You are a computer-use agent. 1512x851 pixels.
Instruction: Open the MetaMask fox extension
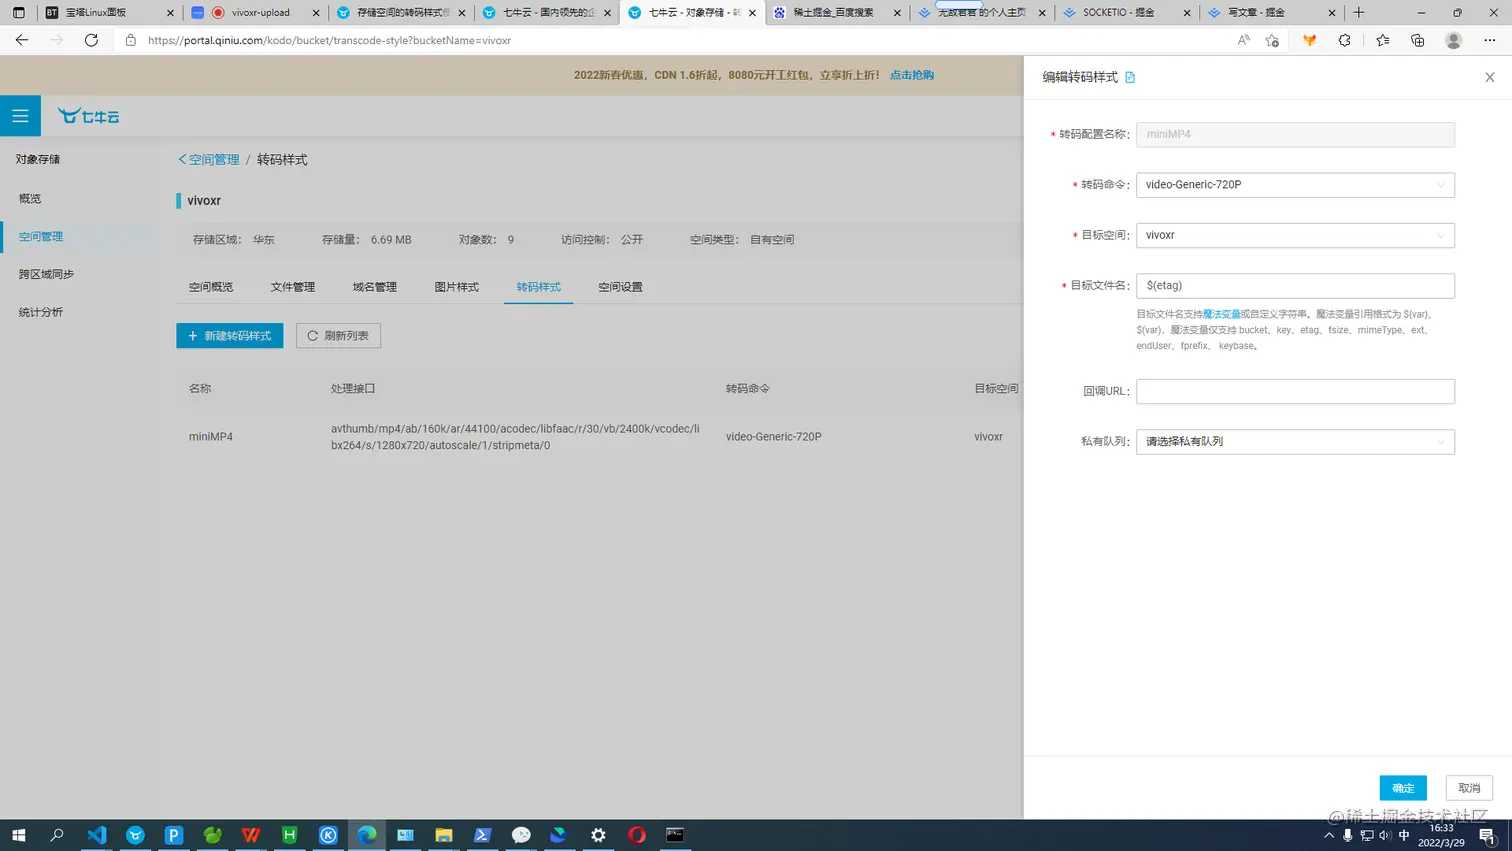pyautogui.click(x=1309, y=40)
